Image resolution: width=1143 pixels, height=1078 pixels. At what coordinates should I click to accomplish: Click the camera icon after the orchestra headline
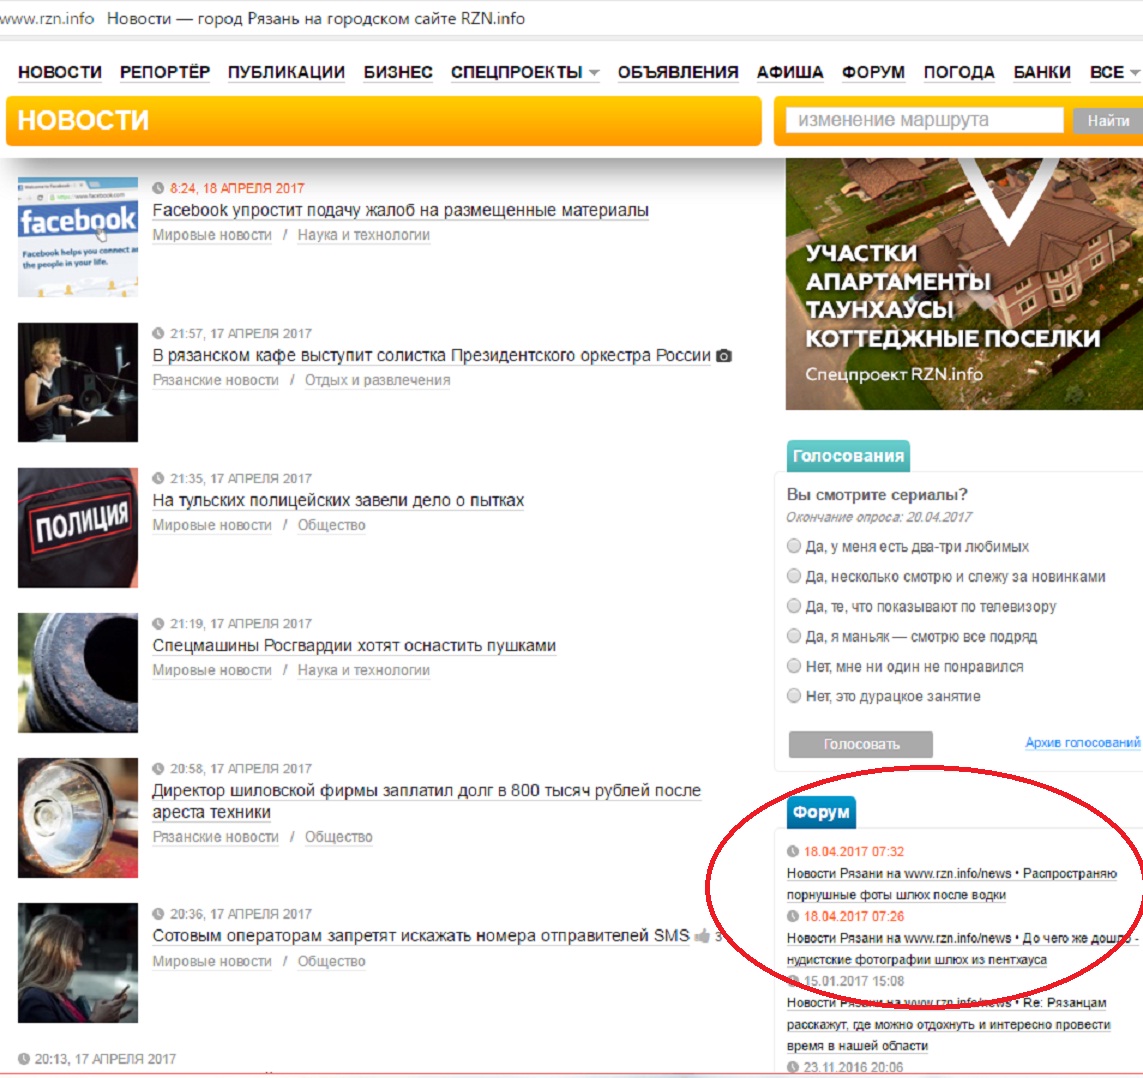[x=724, y=356]
